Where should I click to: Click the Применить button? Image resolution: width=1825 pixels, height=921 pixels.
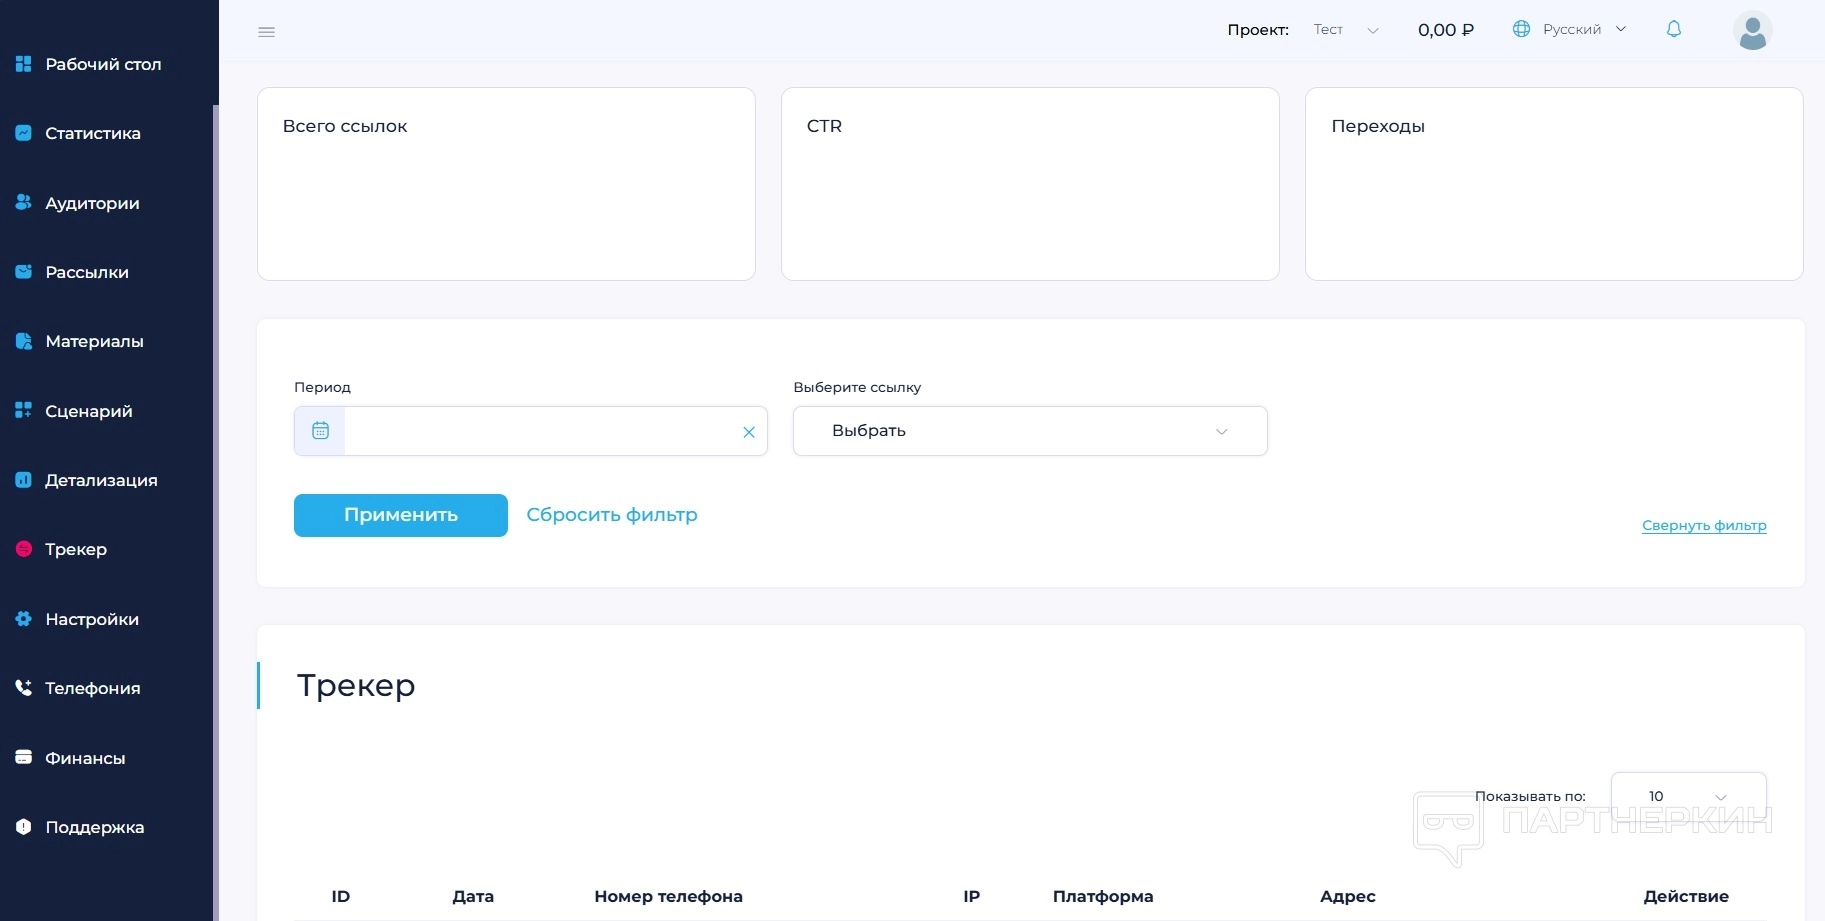click(x=401, y=515)
